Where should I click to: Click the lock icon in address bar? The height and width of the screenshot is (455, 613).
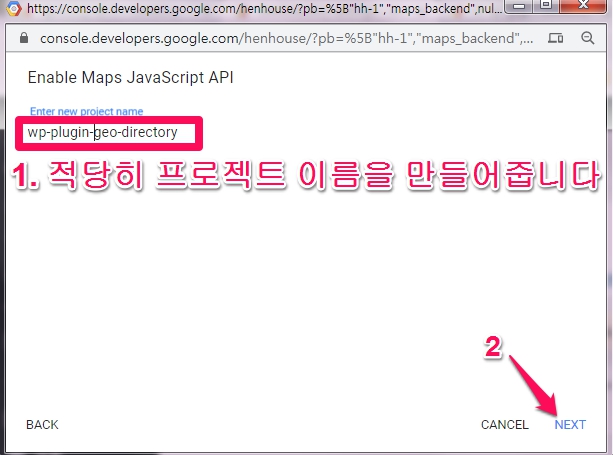(24, 38)
